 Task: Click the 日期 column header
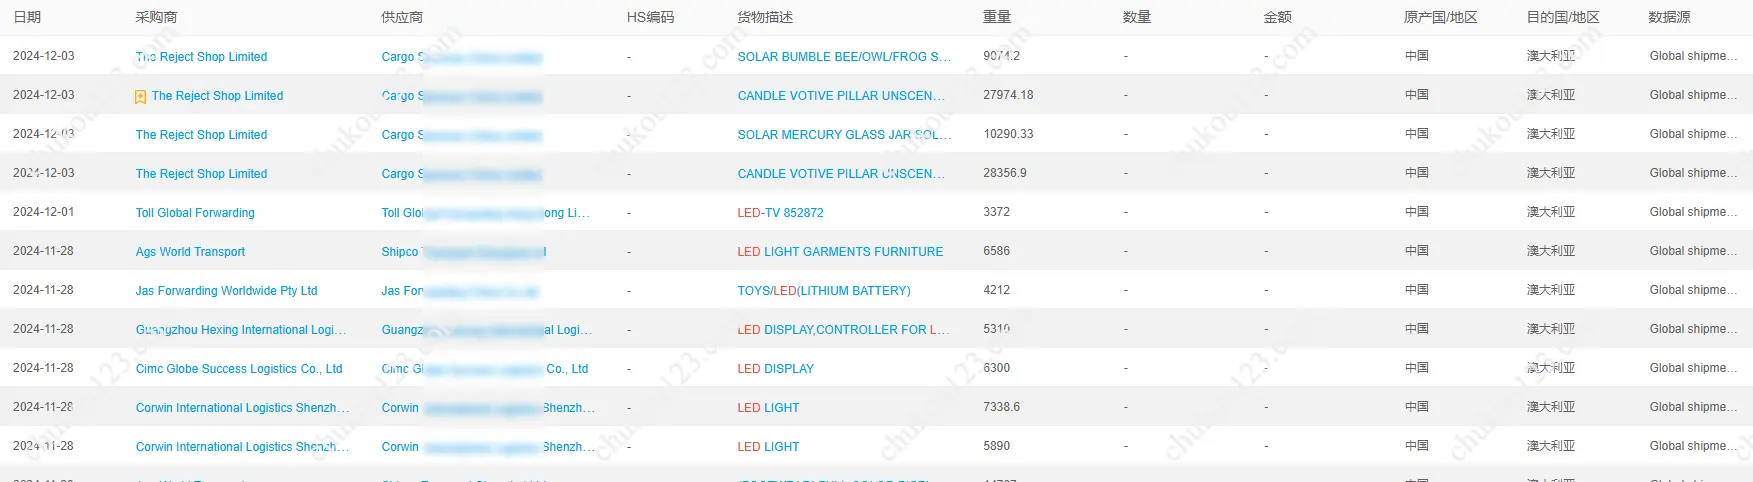(x=27, y=17)
